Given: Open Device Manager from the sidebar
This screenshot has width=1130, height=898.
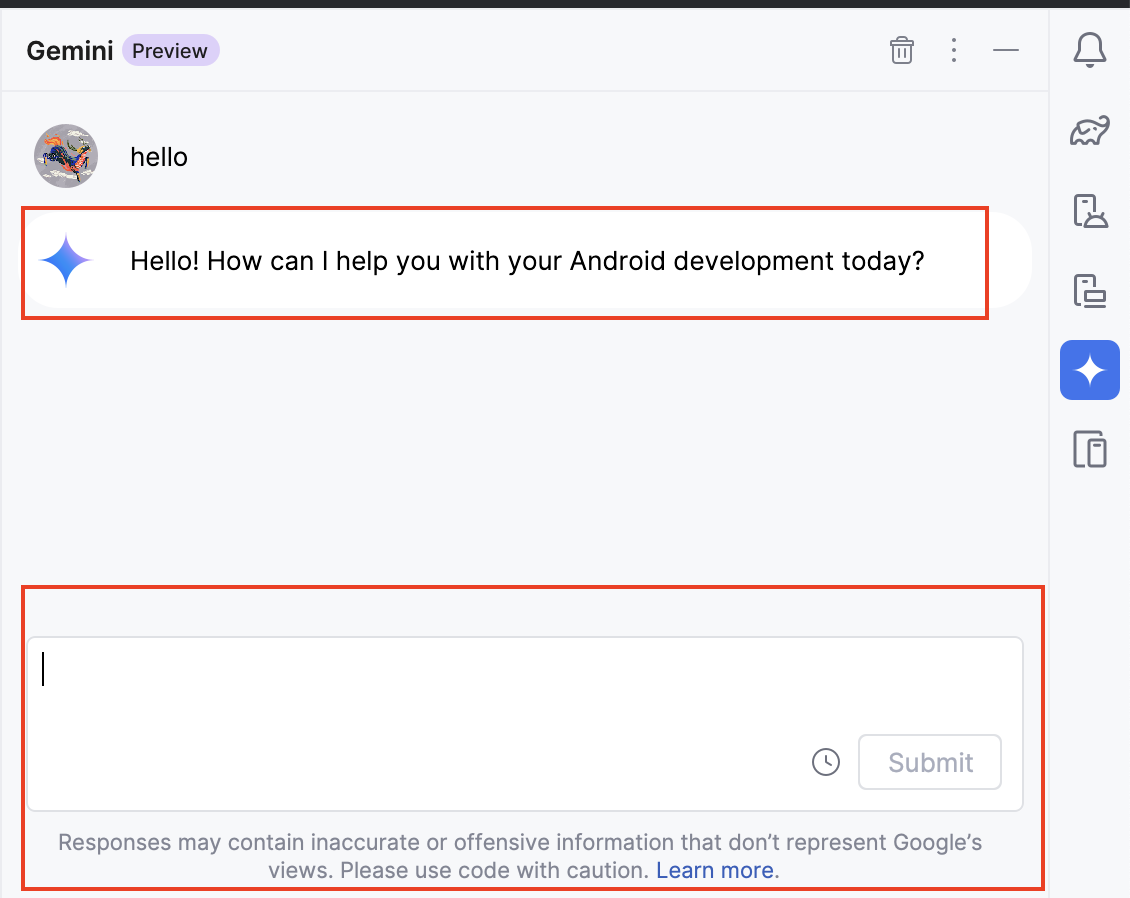Looking at the screenshot, I should click(x=1089, y=211).
